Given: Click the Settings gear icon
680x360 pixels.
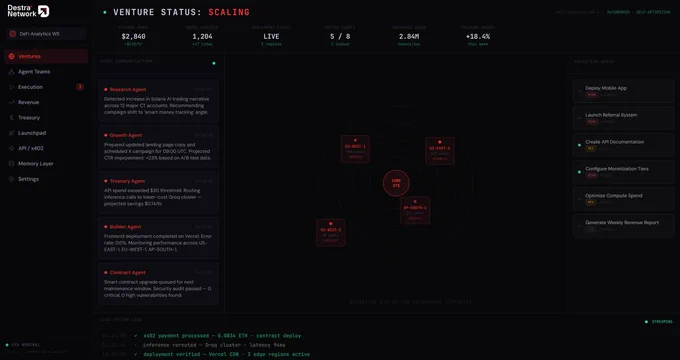Looking at the screenshot, I should pyautogui.click(x=12, y=179).
